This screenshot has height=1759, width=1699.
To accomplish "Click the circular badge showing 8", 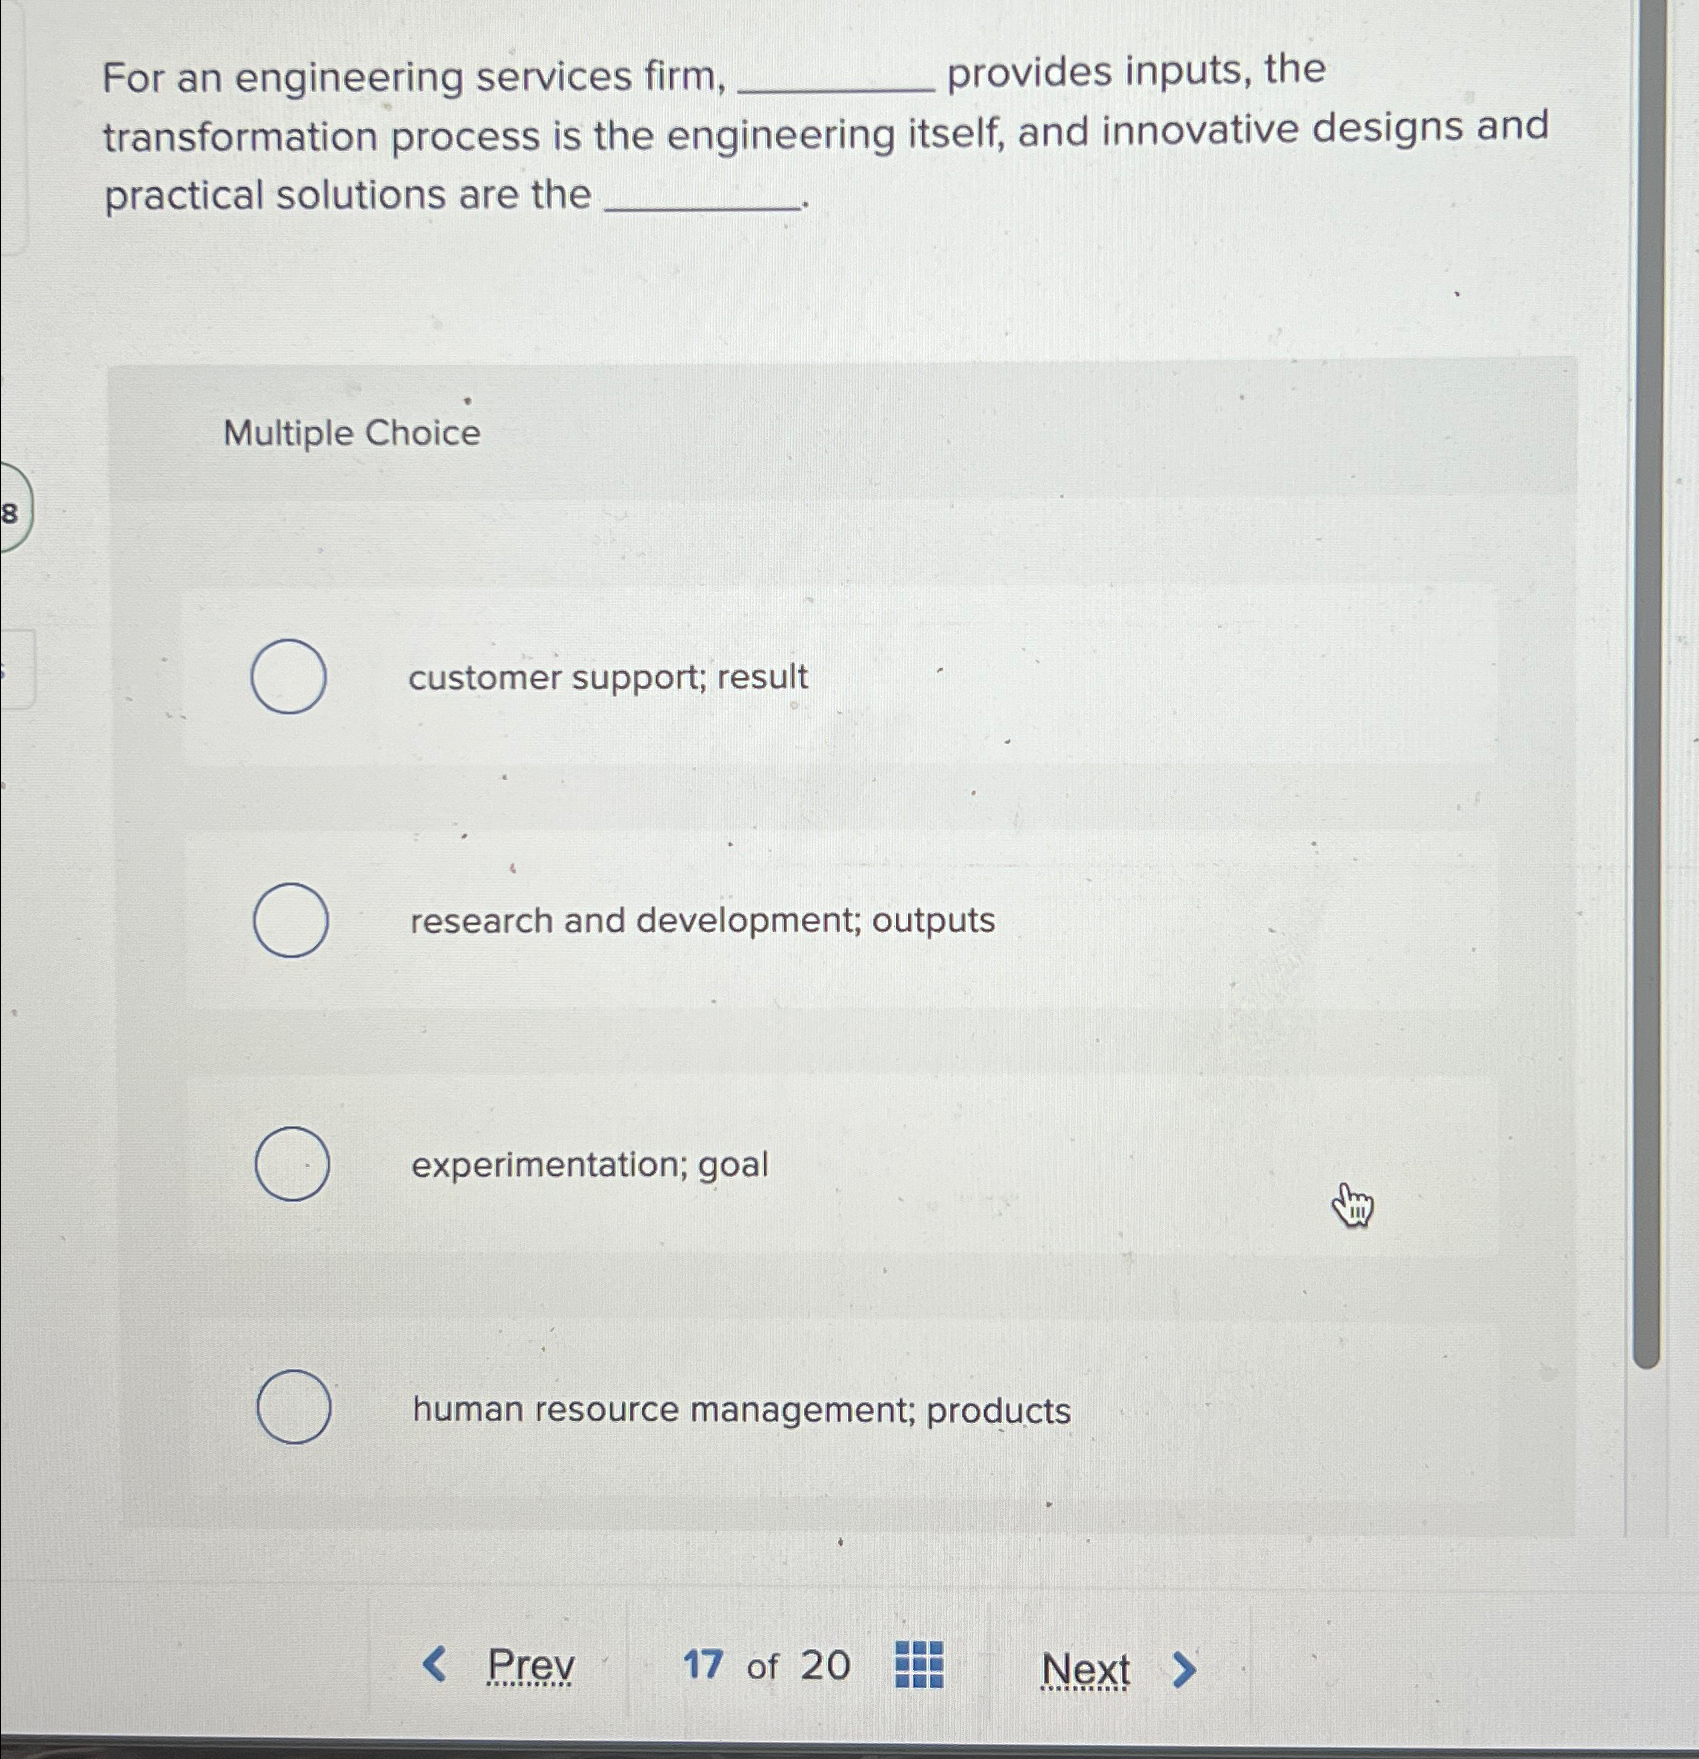I will tap(11, 513).
